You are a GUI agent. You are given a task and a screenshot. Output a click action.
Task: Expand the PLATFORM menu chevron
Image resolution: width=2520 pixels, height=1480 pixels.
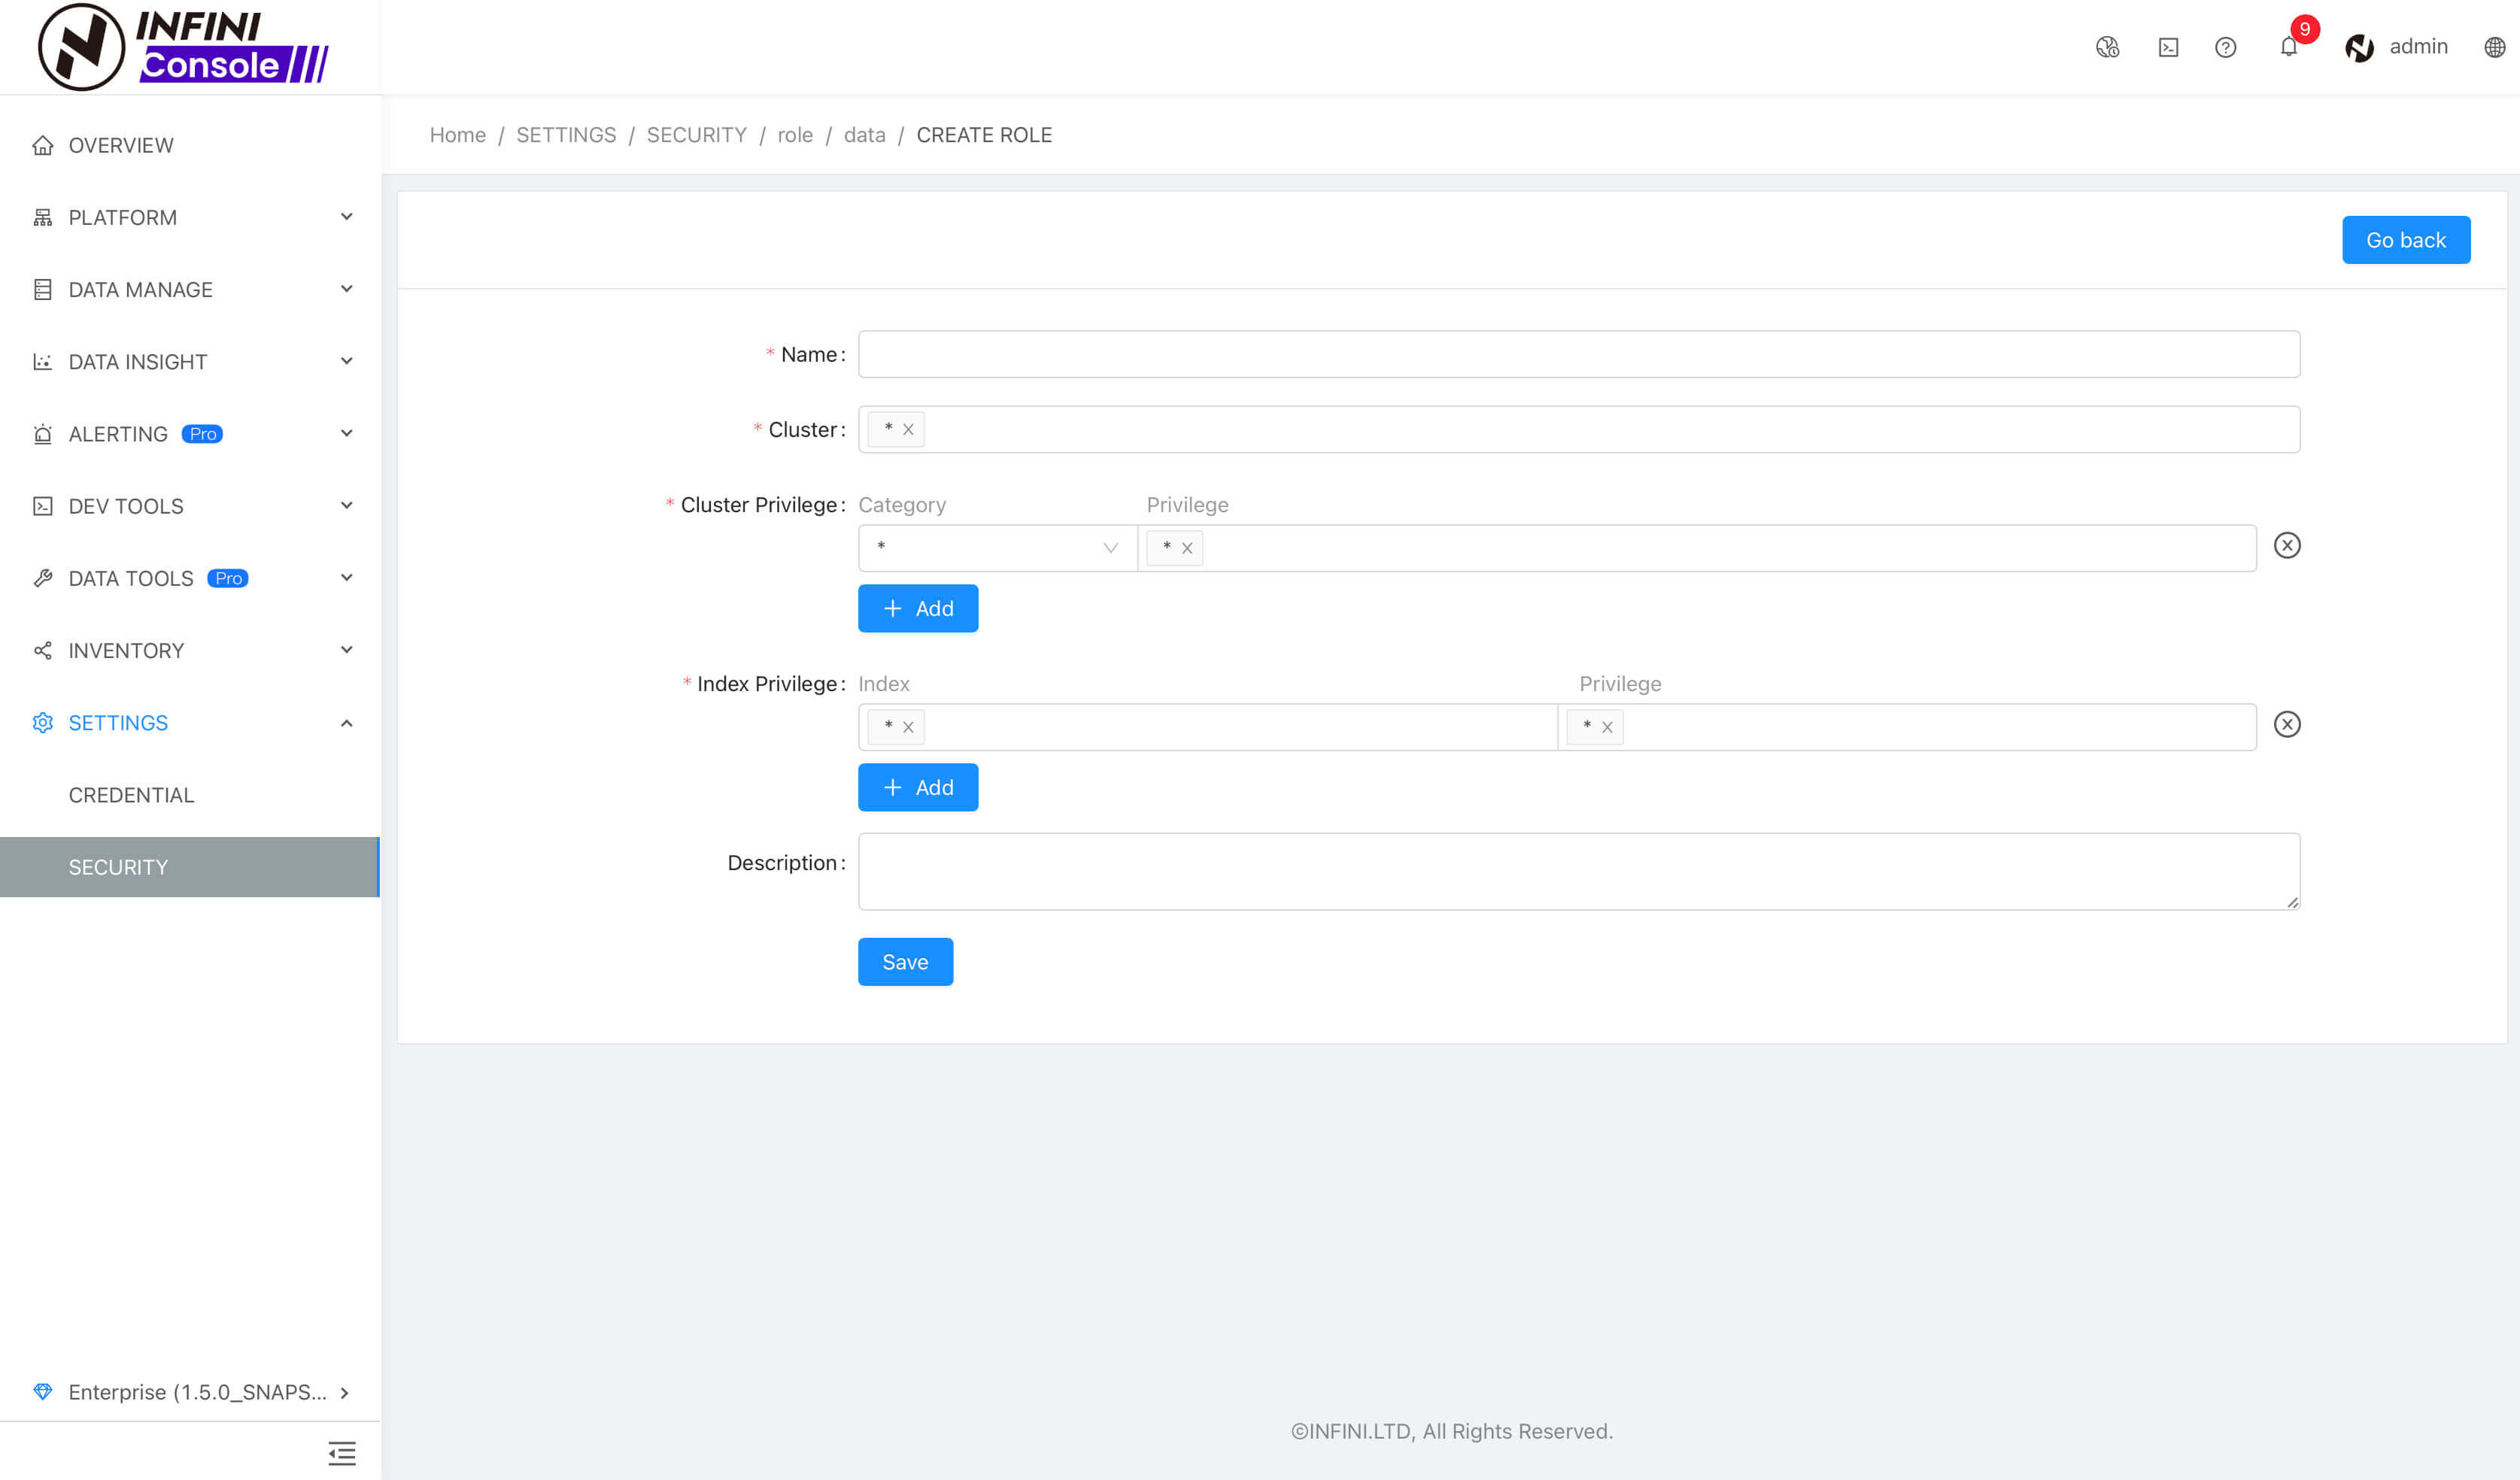tap(347, 216)
